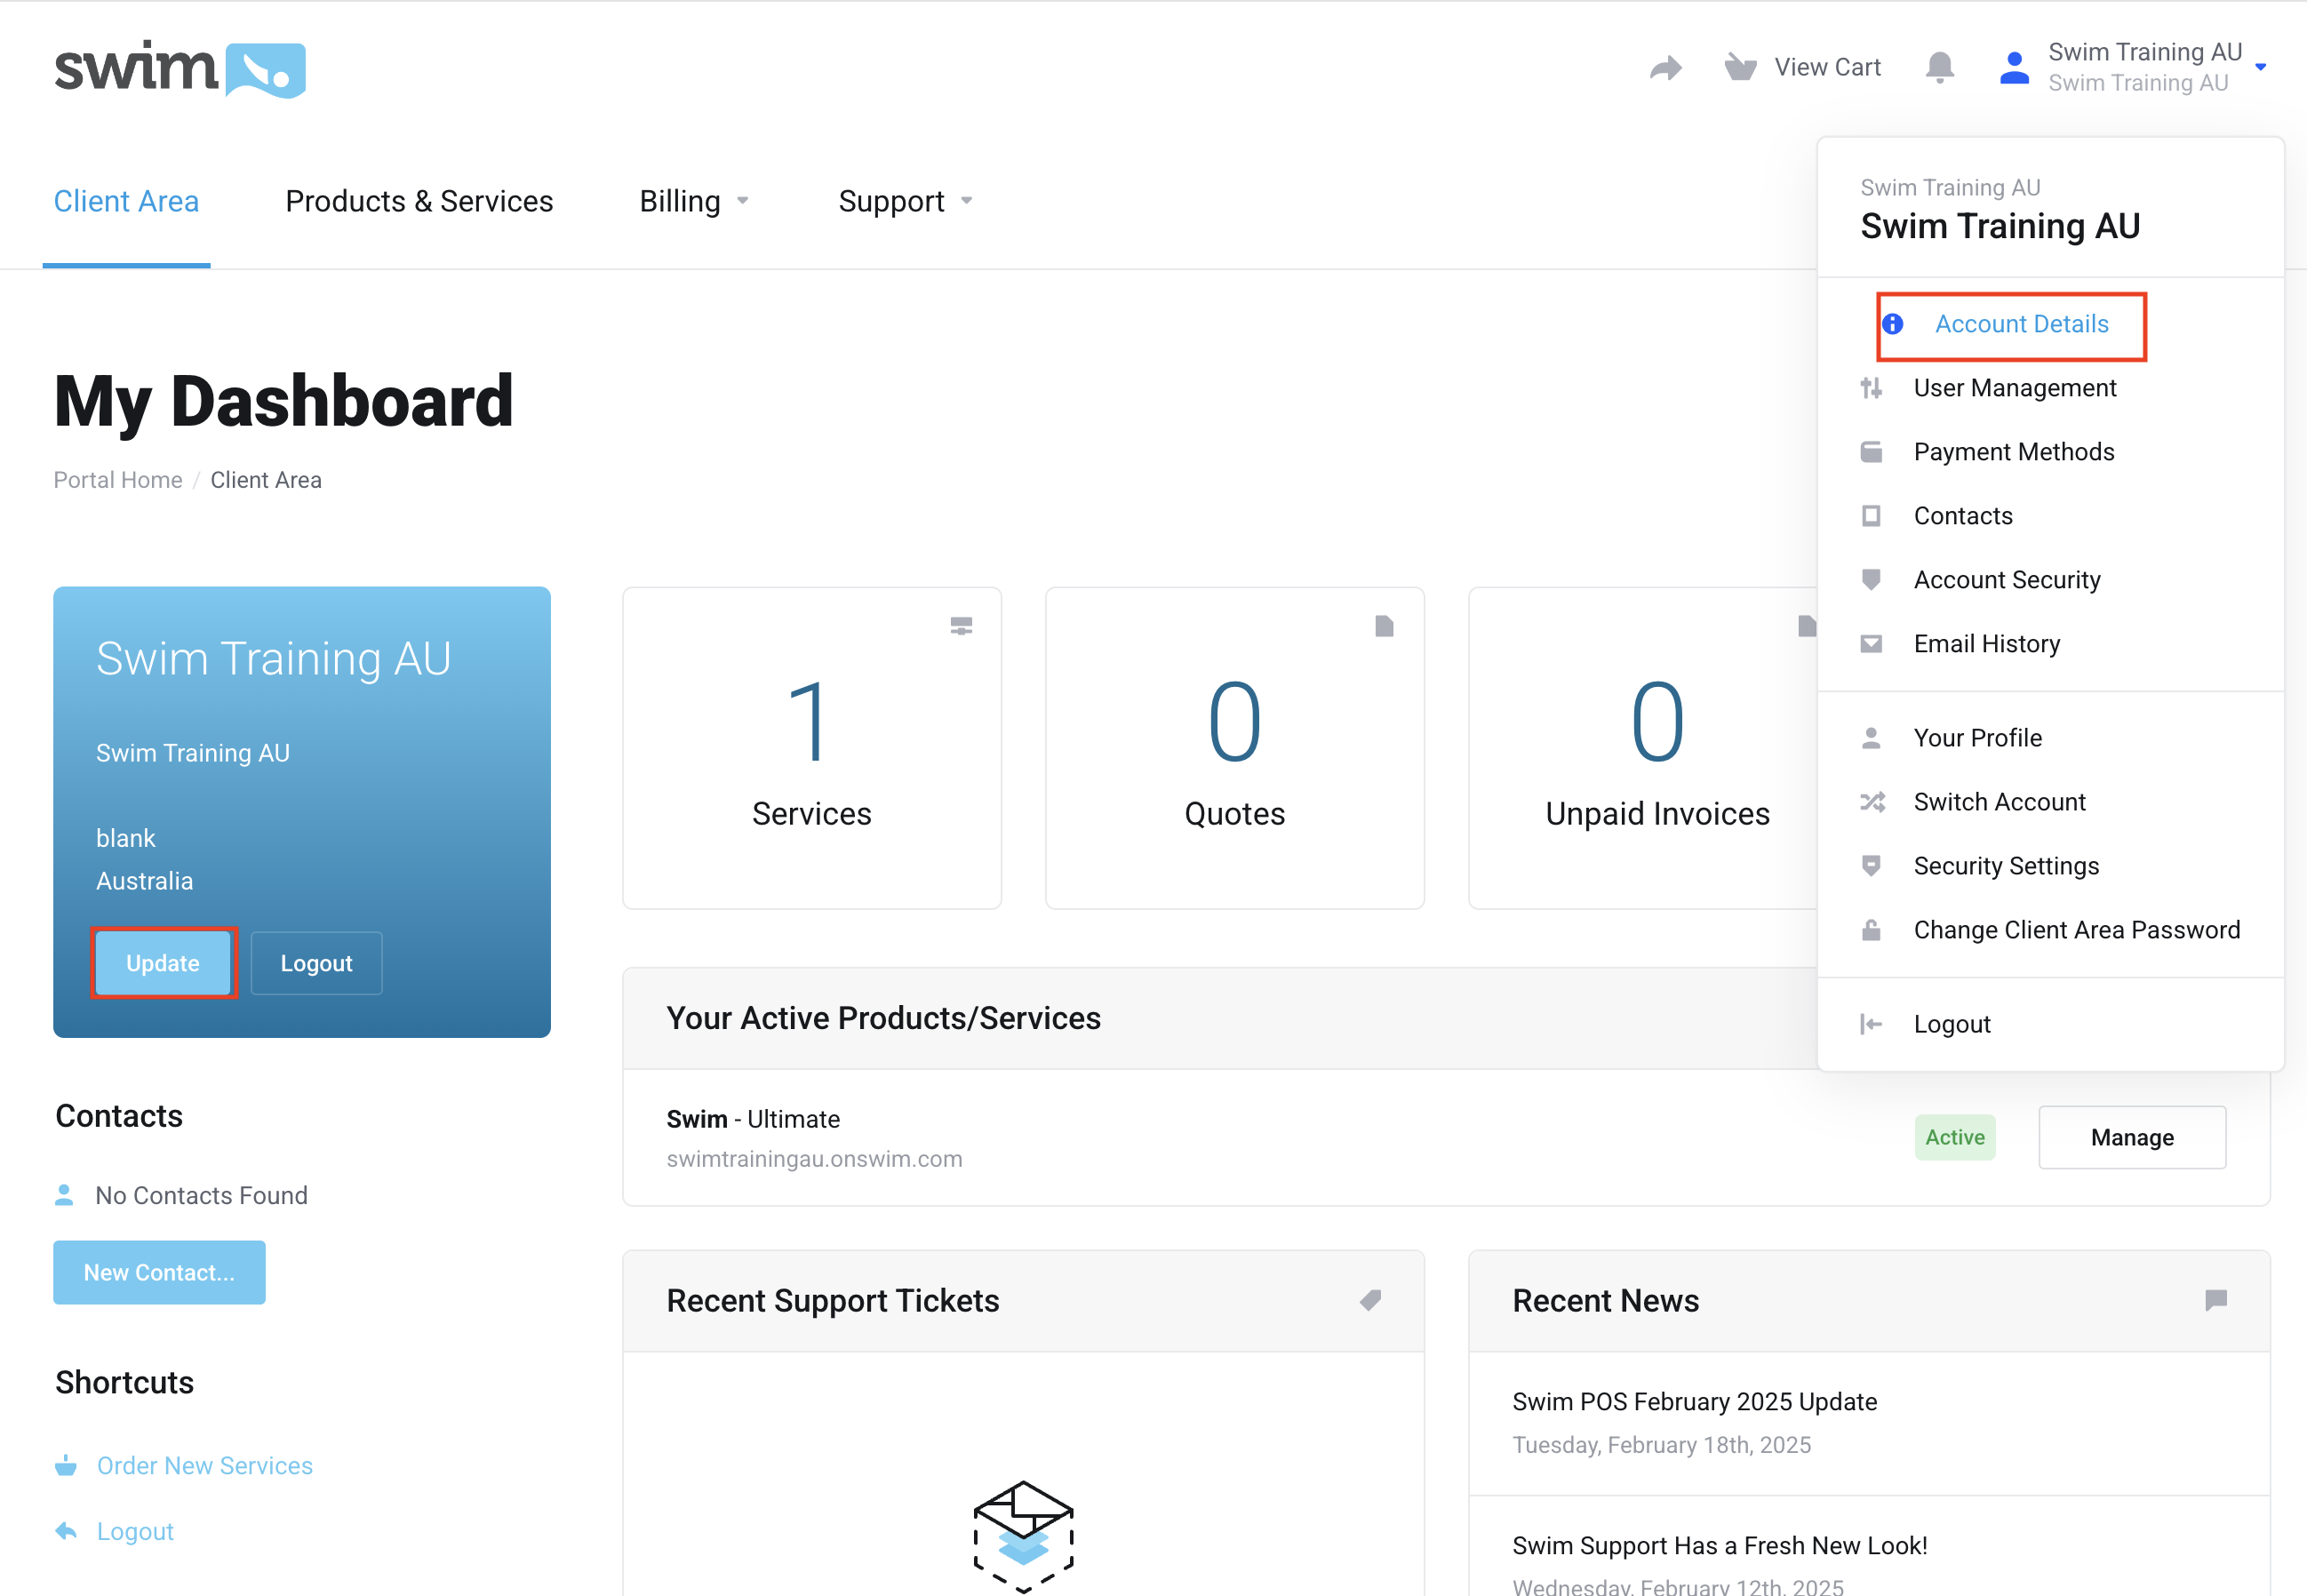Select Account Details from account menu
Viewport: 2307px width, 1596px height.
pos(2020,324)
